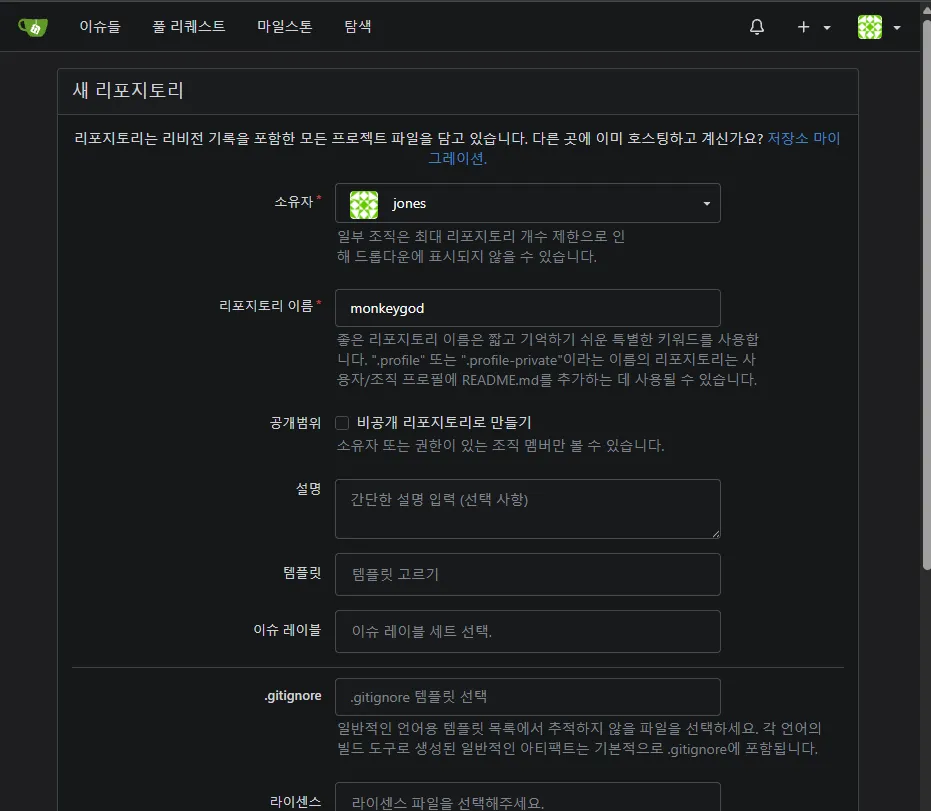This screenshot has width=931, height=811.
Task: Expand the create menu dropdown arrow
Action: 827,27
